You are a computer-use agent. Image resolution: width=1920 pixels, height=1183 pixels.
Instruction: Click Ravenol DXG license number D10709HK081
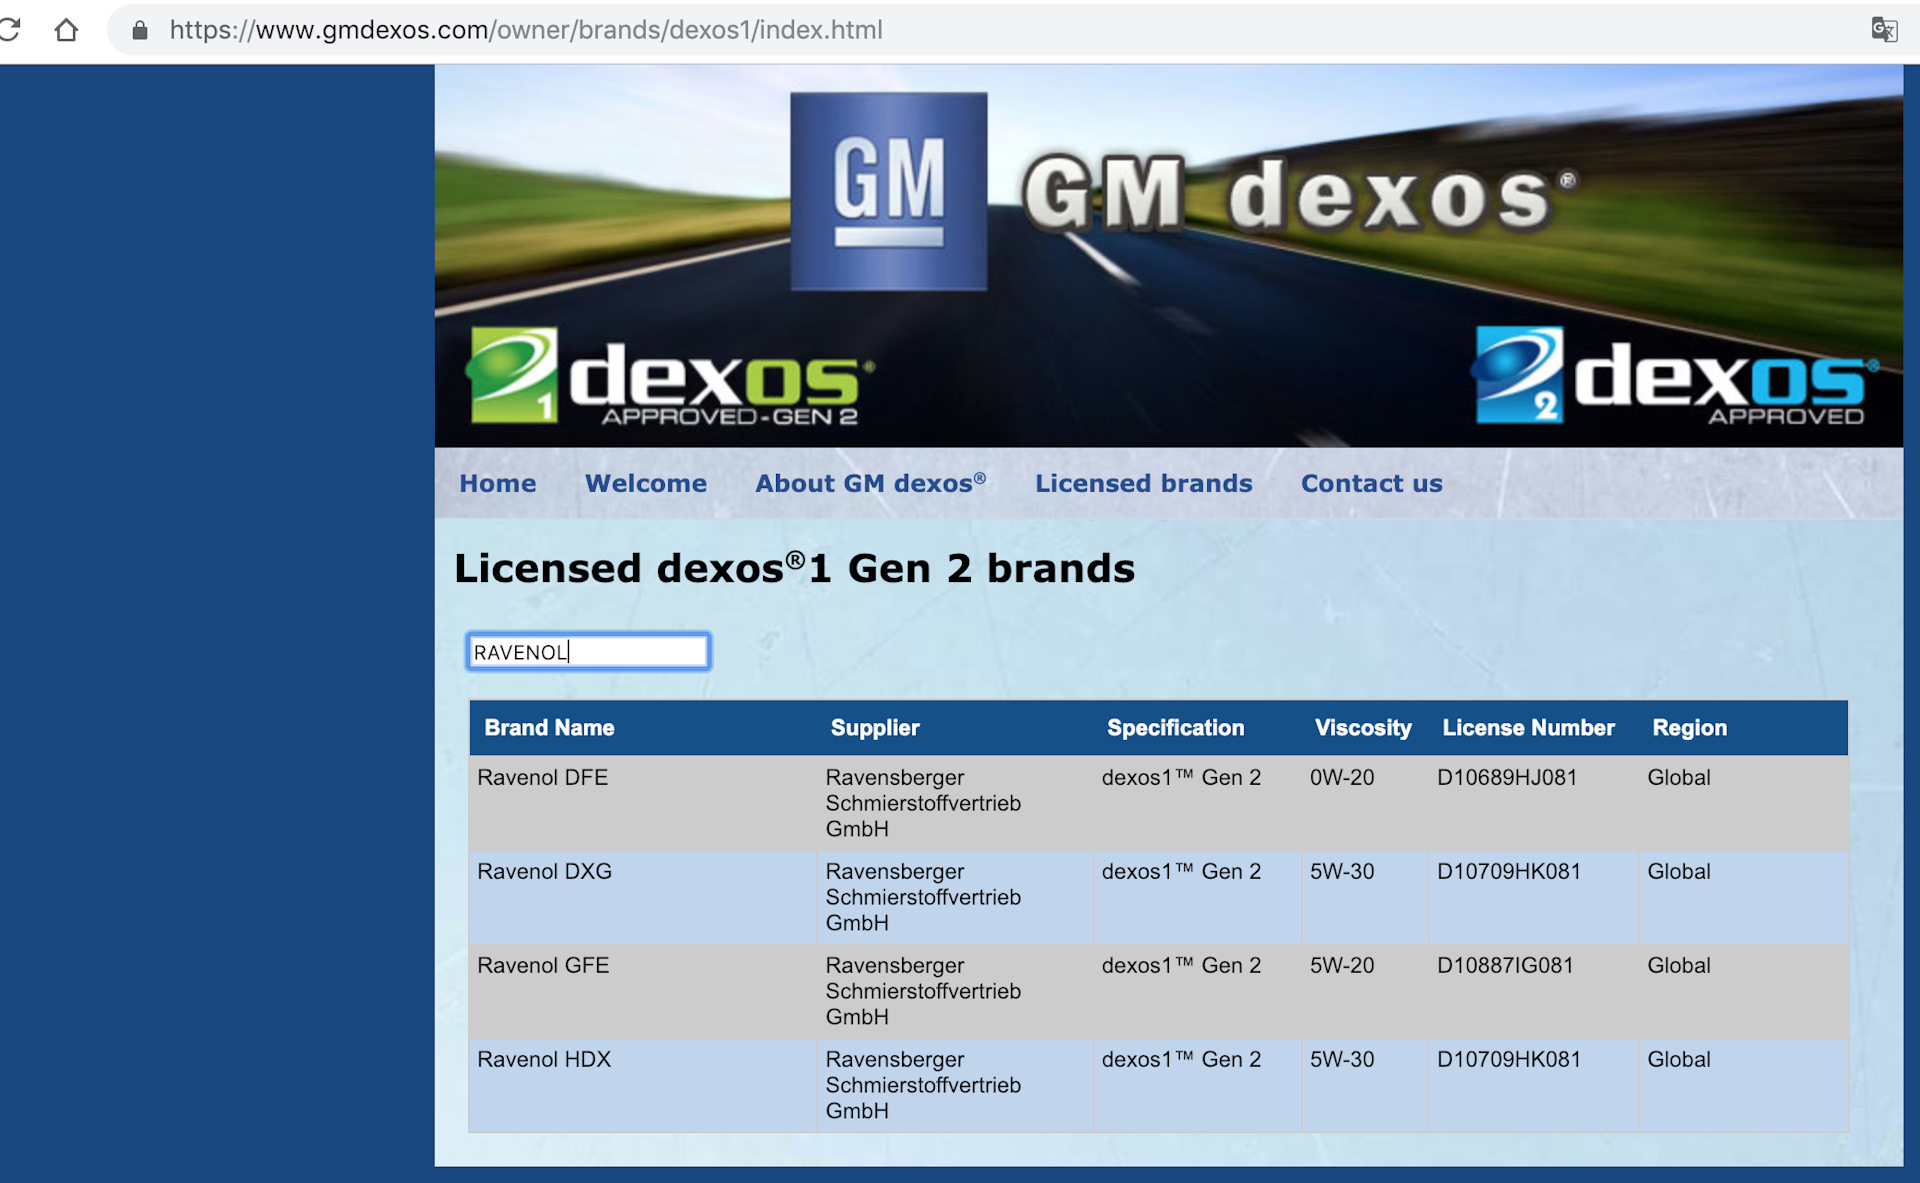(x=1509, y=872)
